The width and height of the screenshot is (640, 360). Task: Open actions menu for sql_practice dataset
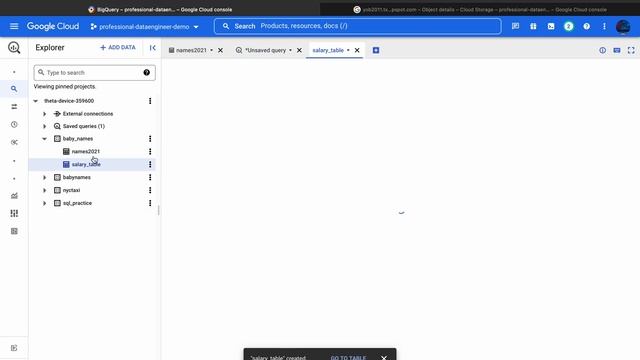pyautogui.click(x=150, y=203)
